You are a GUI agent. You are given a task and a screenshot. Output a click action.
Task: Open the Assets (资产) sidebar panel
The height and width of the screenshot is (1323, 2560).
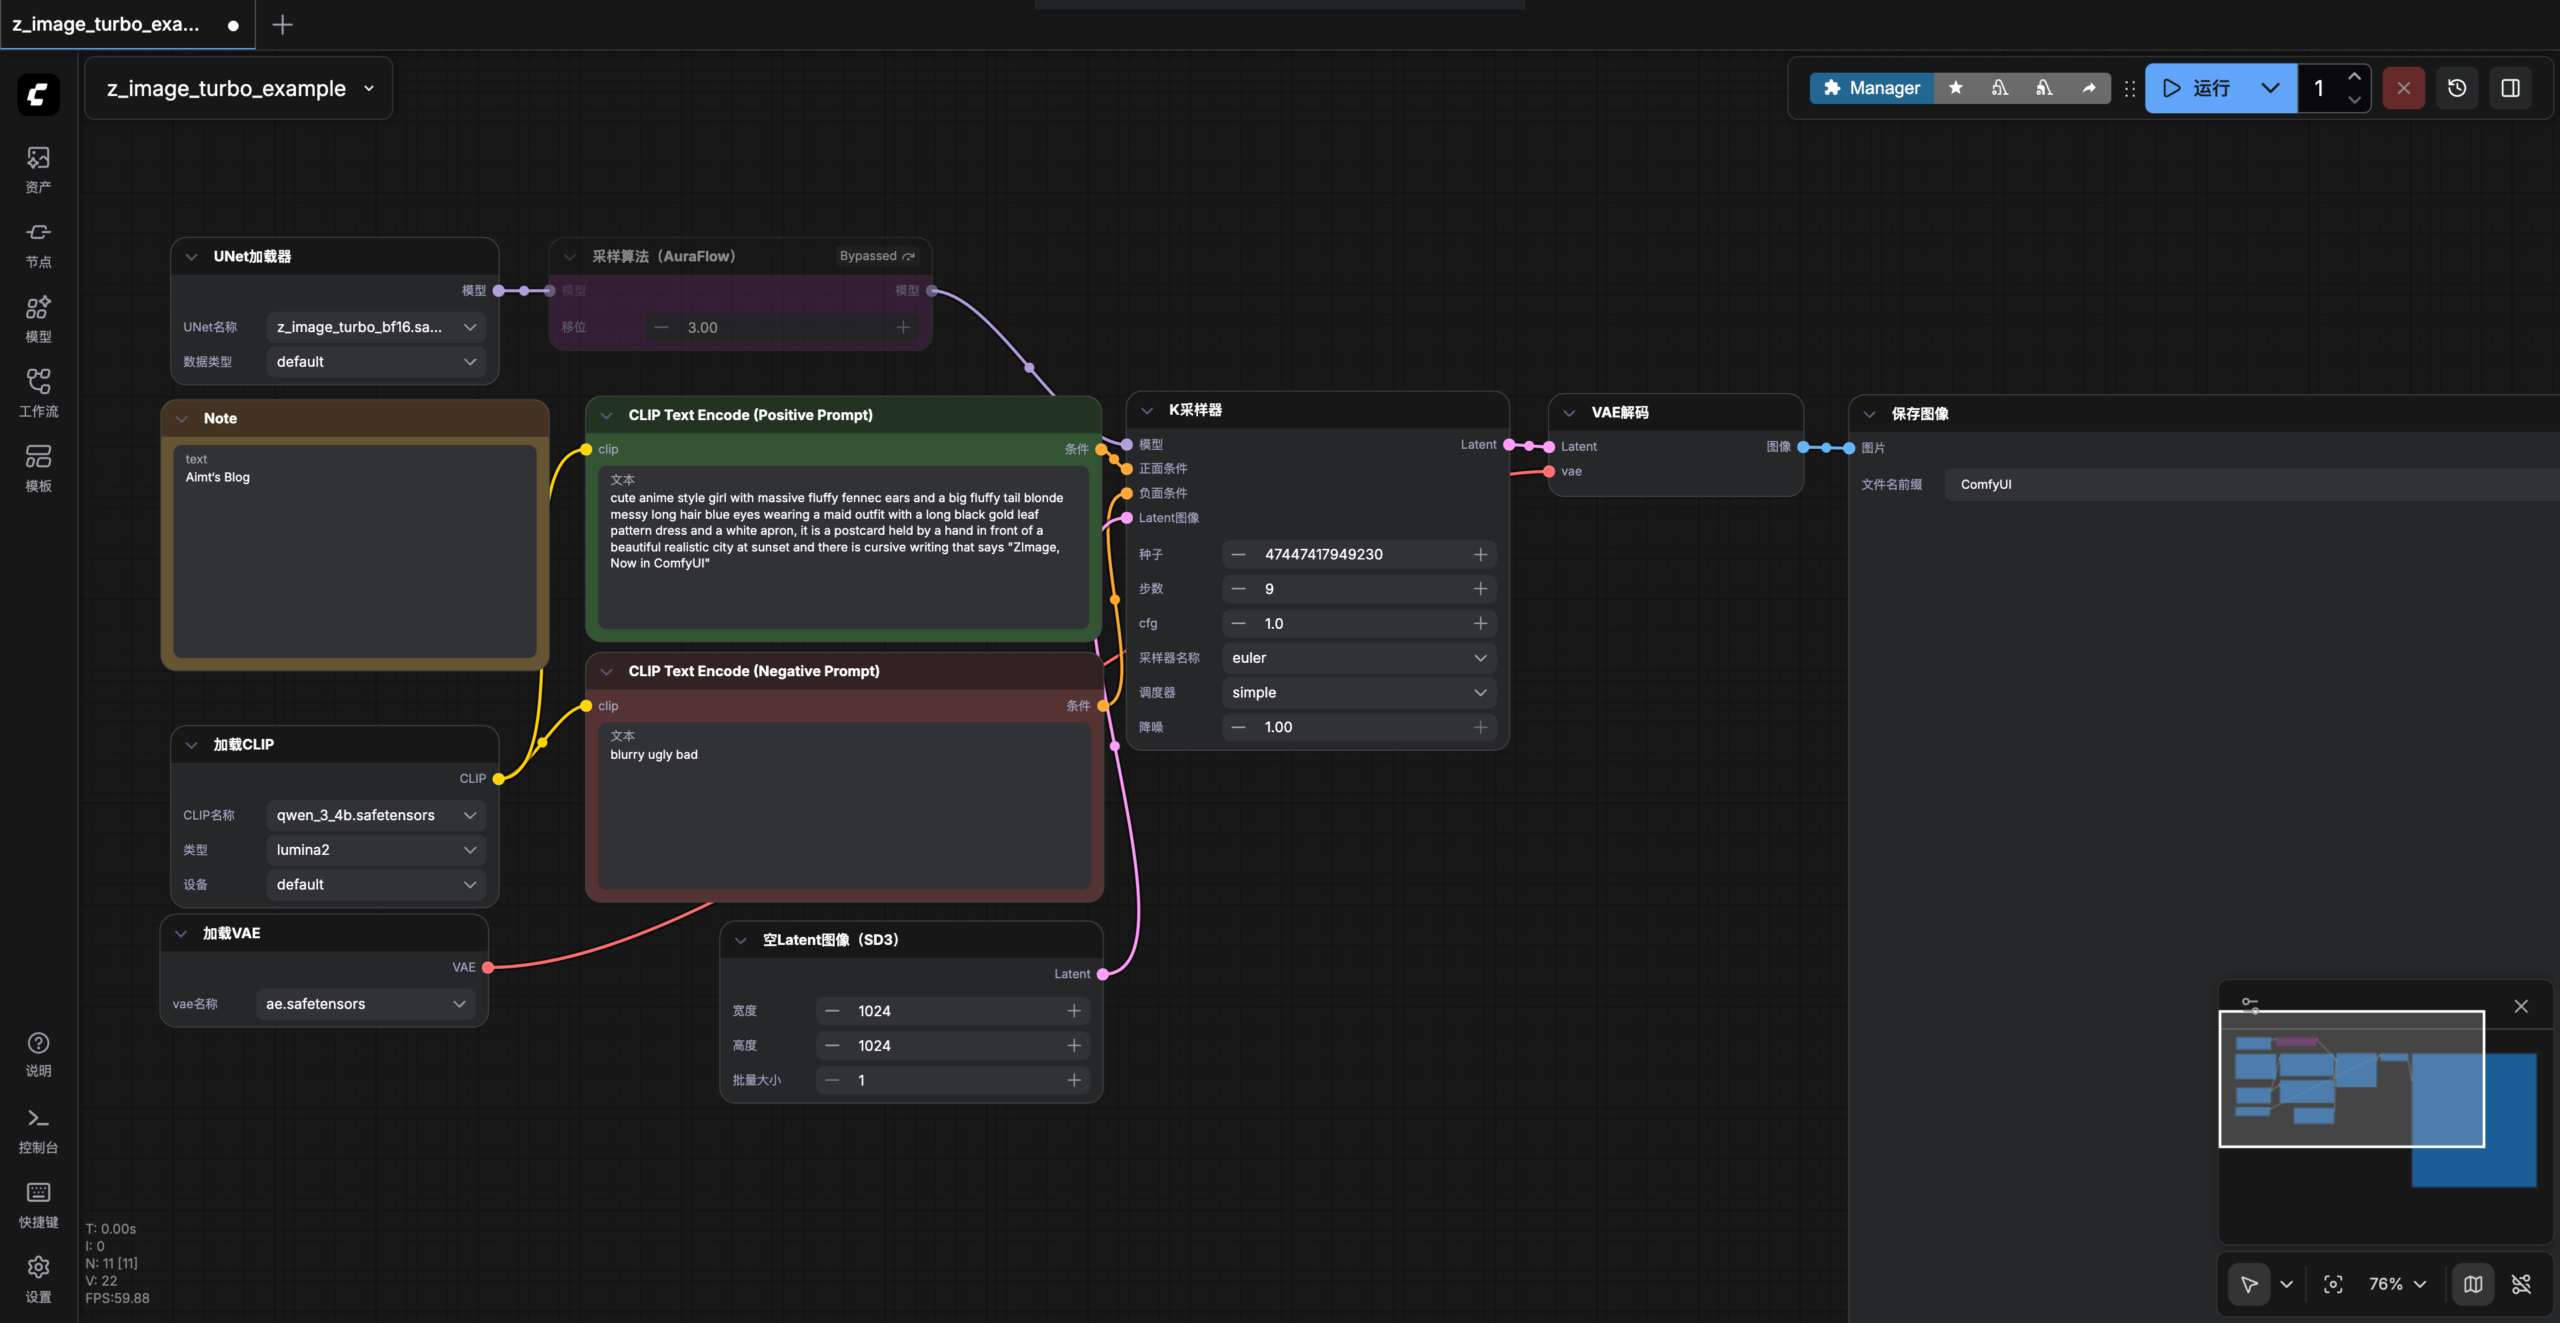38,169
